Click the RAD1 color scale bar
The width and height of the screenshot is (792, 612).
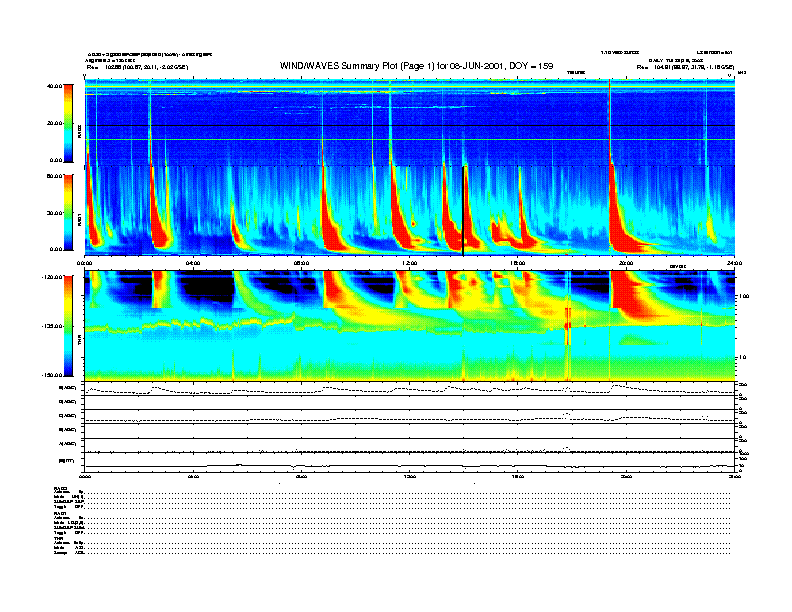point(68,213)
